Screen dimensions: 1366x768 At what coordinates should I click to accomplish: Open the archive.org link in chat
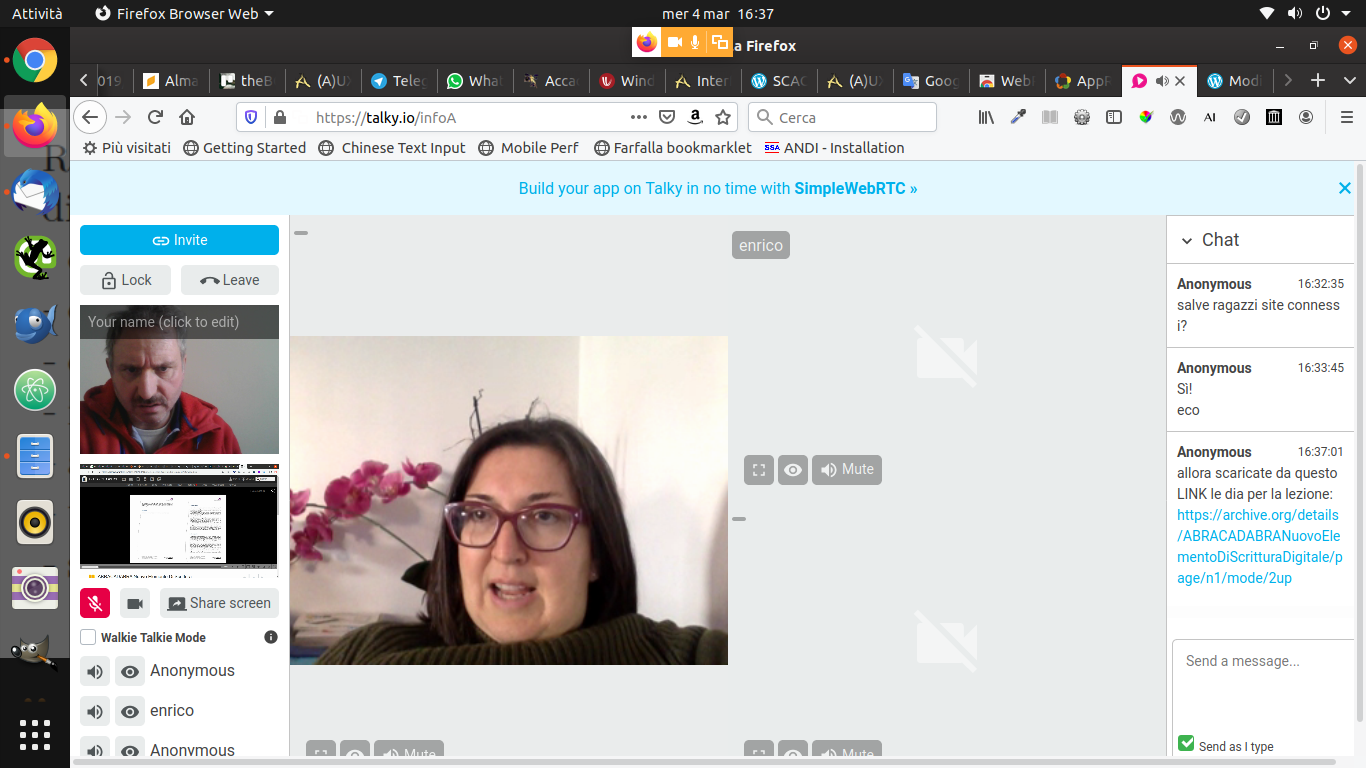1258,547
